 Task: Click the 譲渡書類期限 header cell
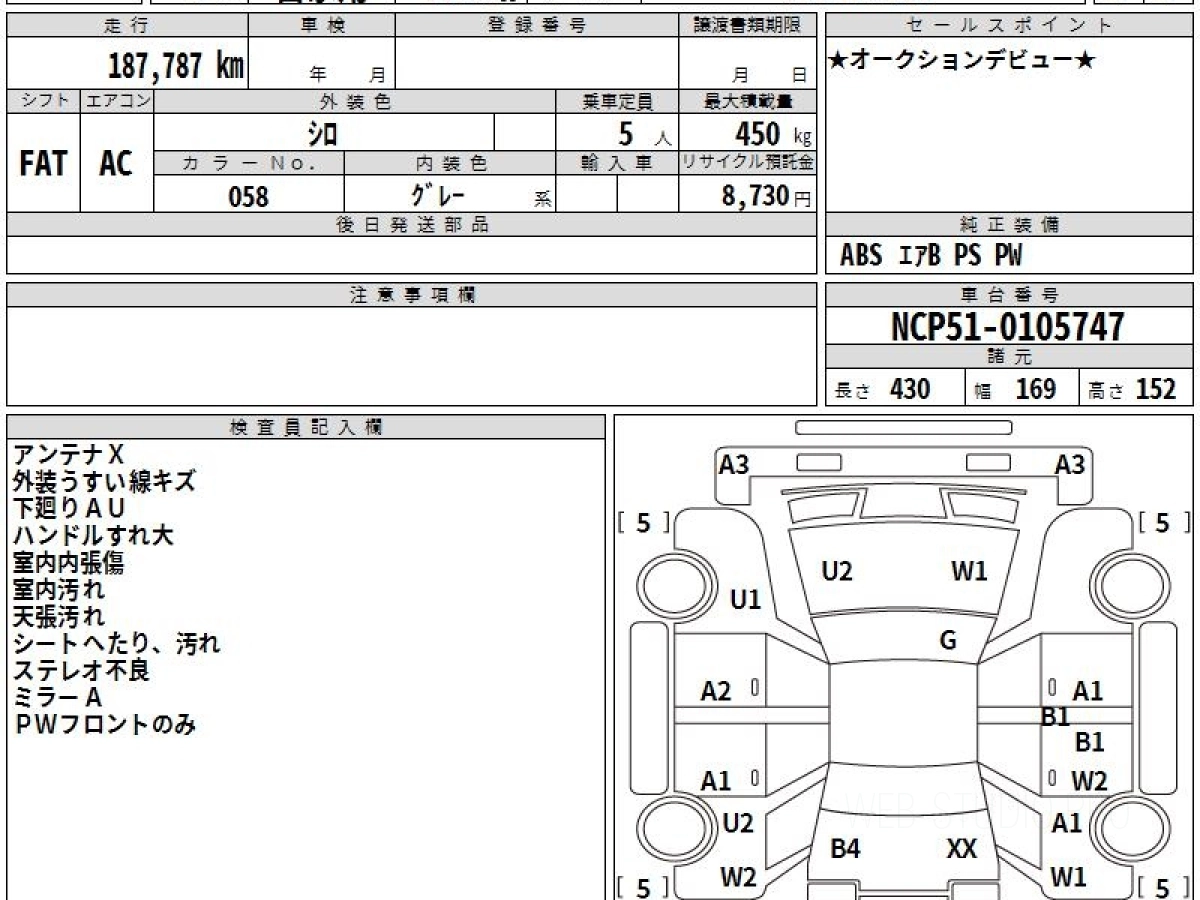pyautogui.click(x=748, y=26)
